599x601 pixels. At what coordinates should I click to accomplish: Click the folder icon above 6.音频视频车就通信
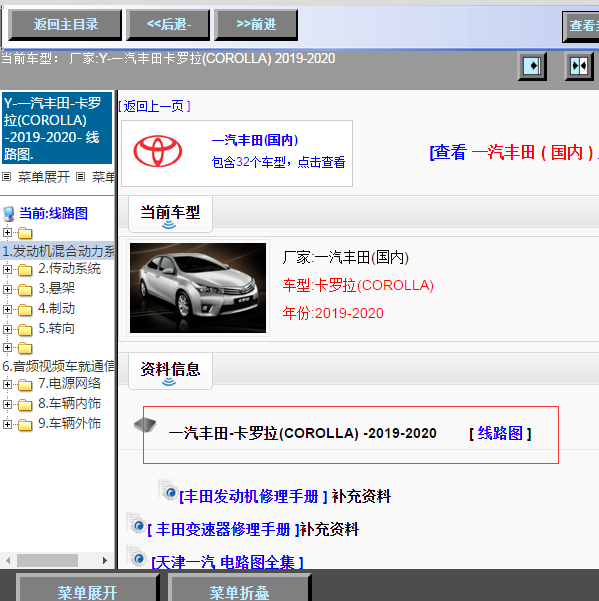[25, 348]
